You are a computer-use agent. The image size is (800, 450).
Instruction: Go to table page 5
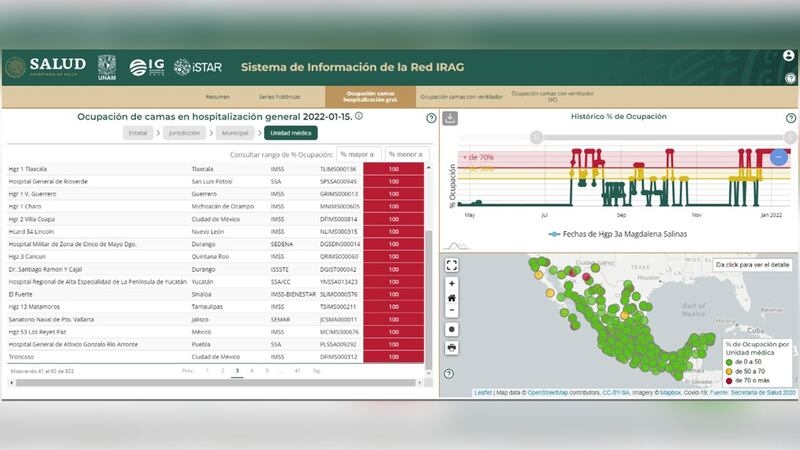pos(267,371)
